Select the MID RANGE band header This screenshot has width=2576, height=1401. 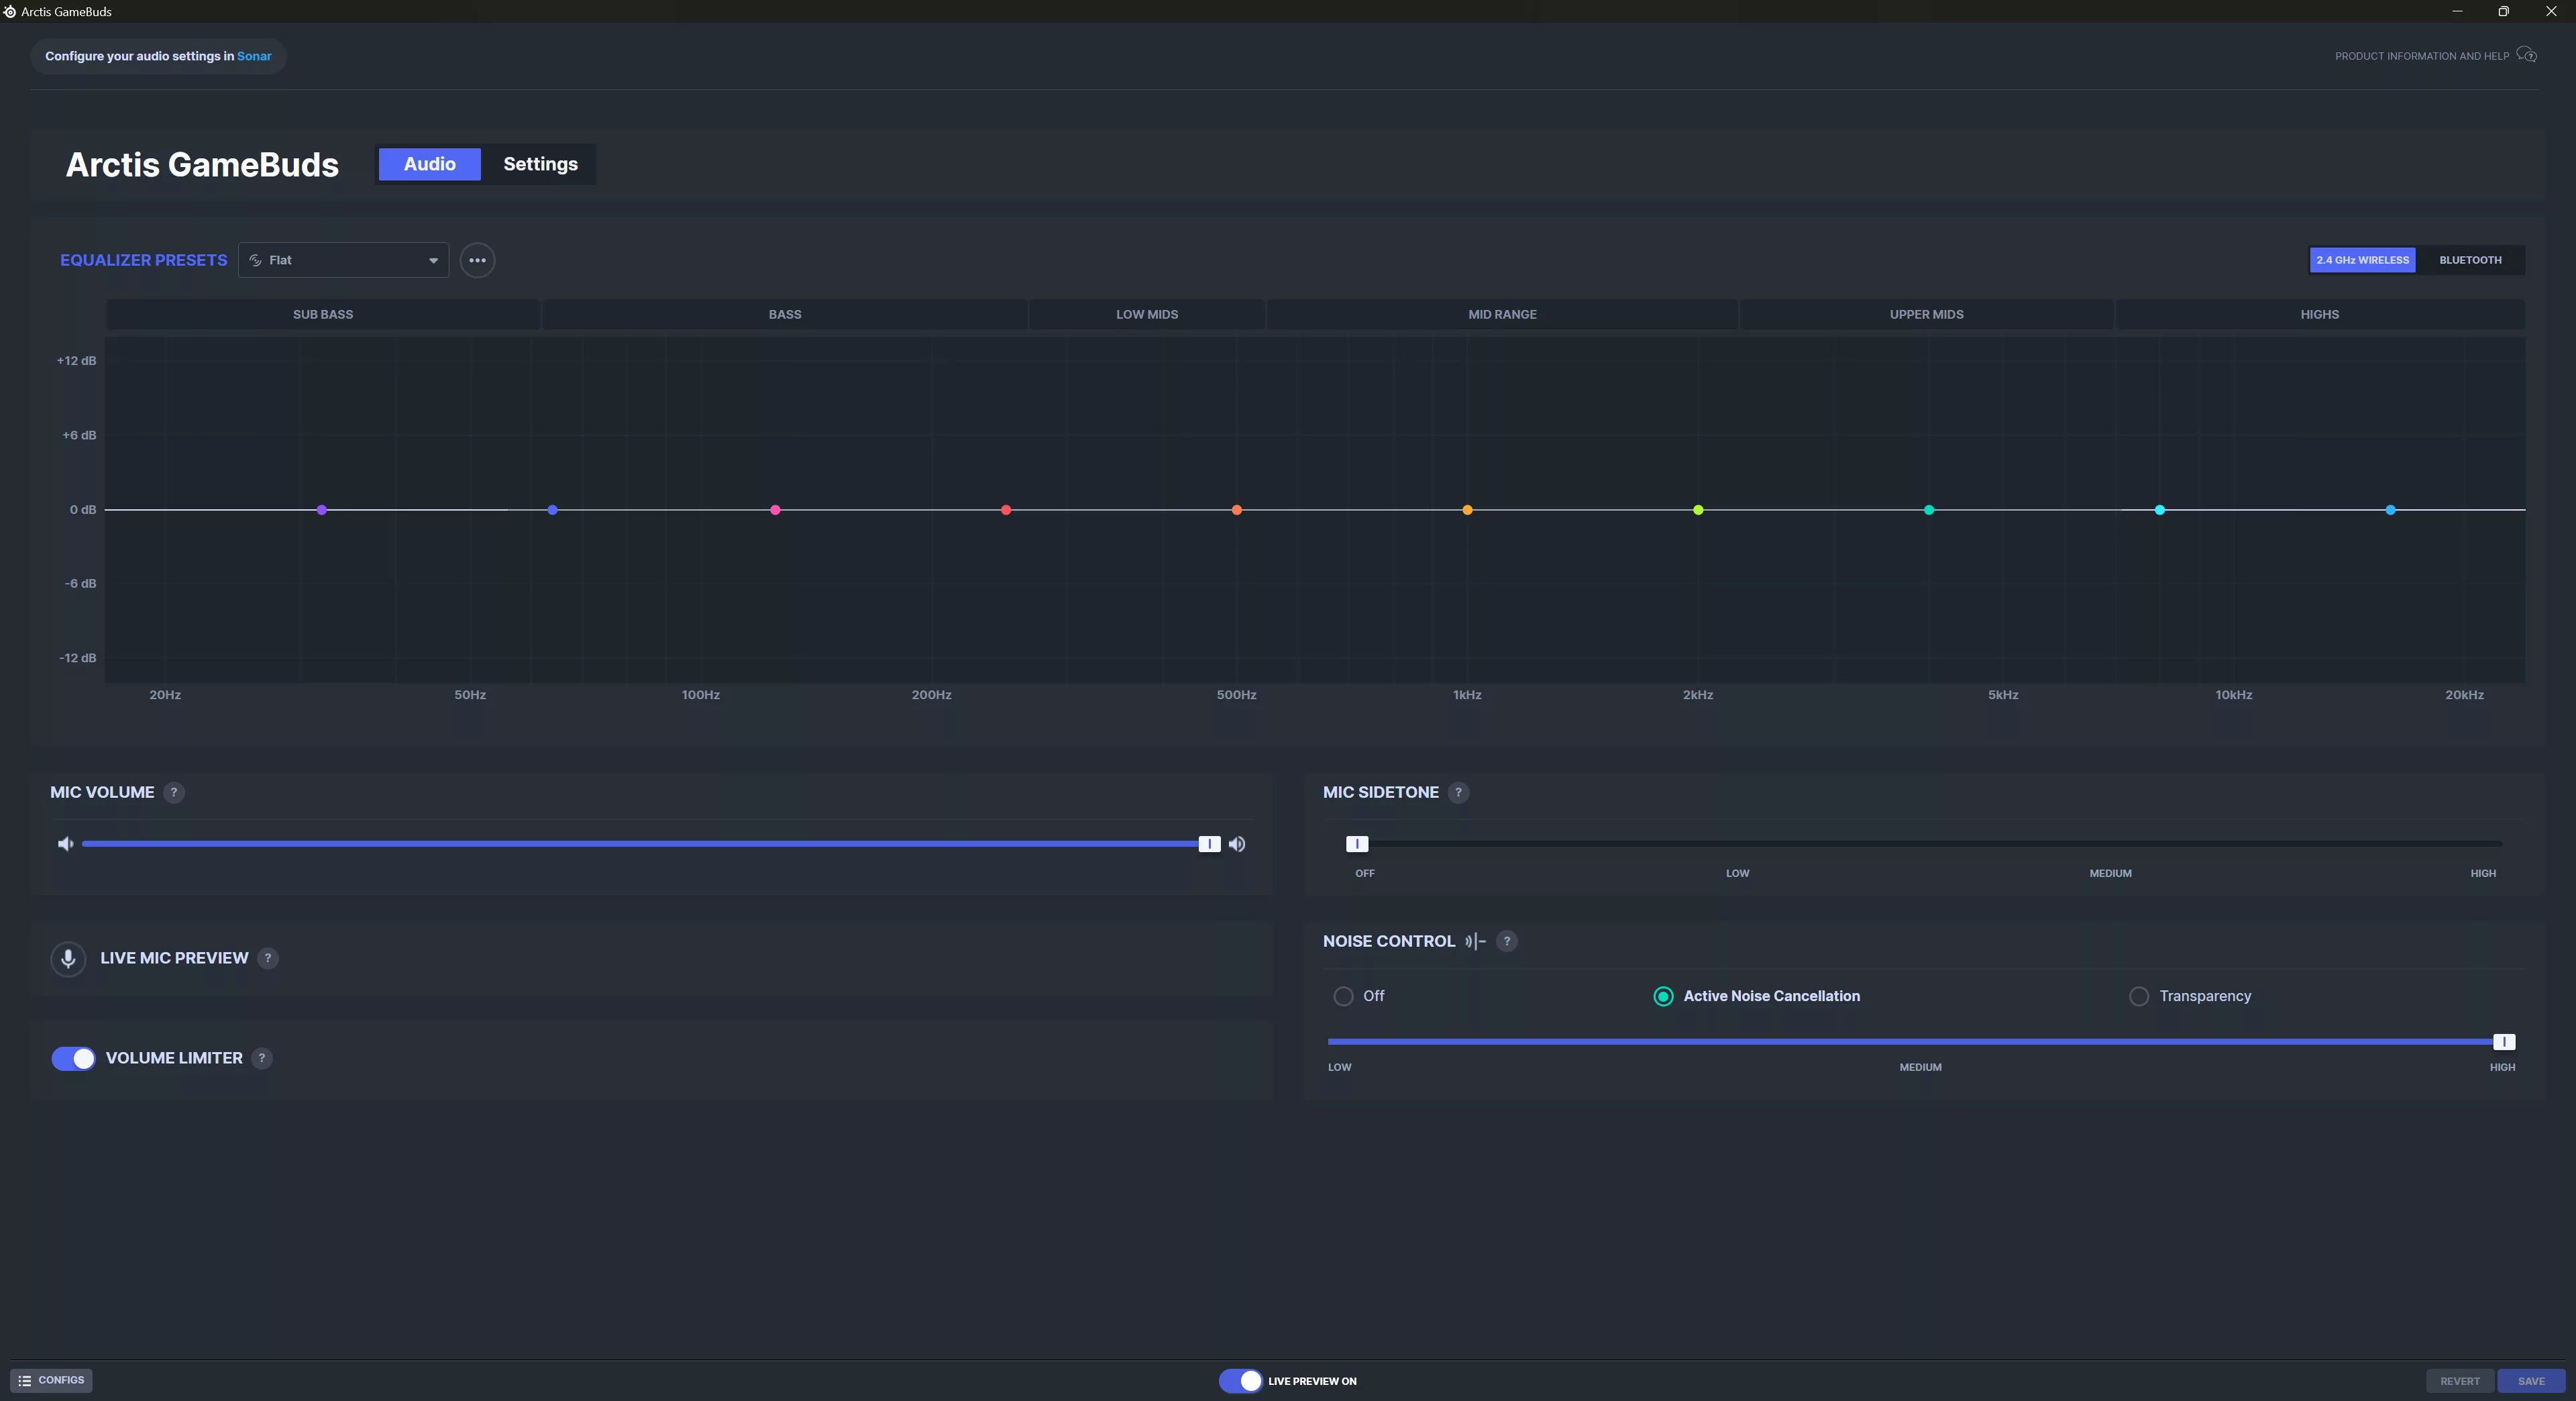1502,314
